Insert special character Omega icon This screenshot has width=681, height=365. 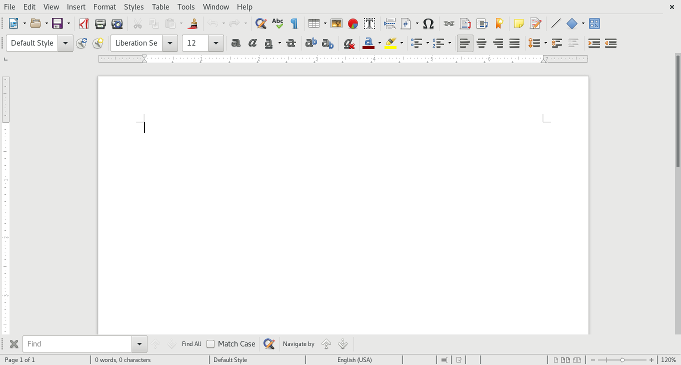pyautogui.click(x=428, y=23)
